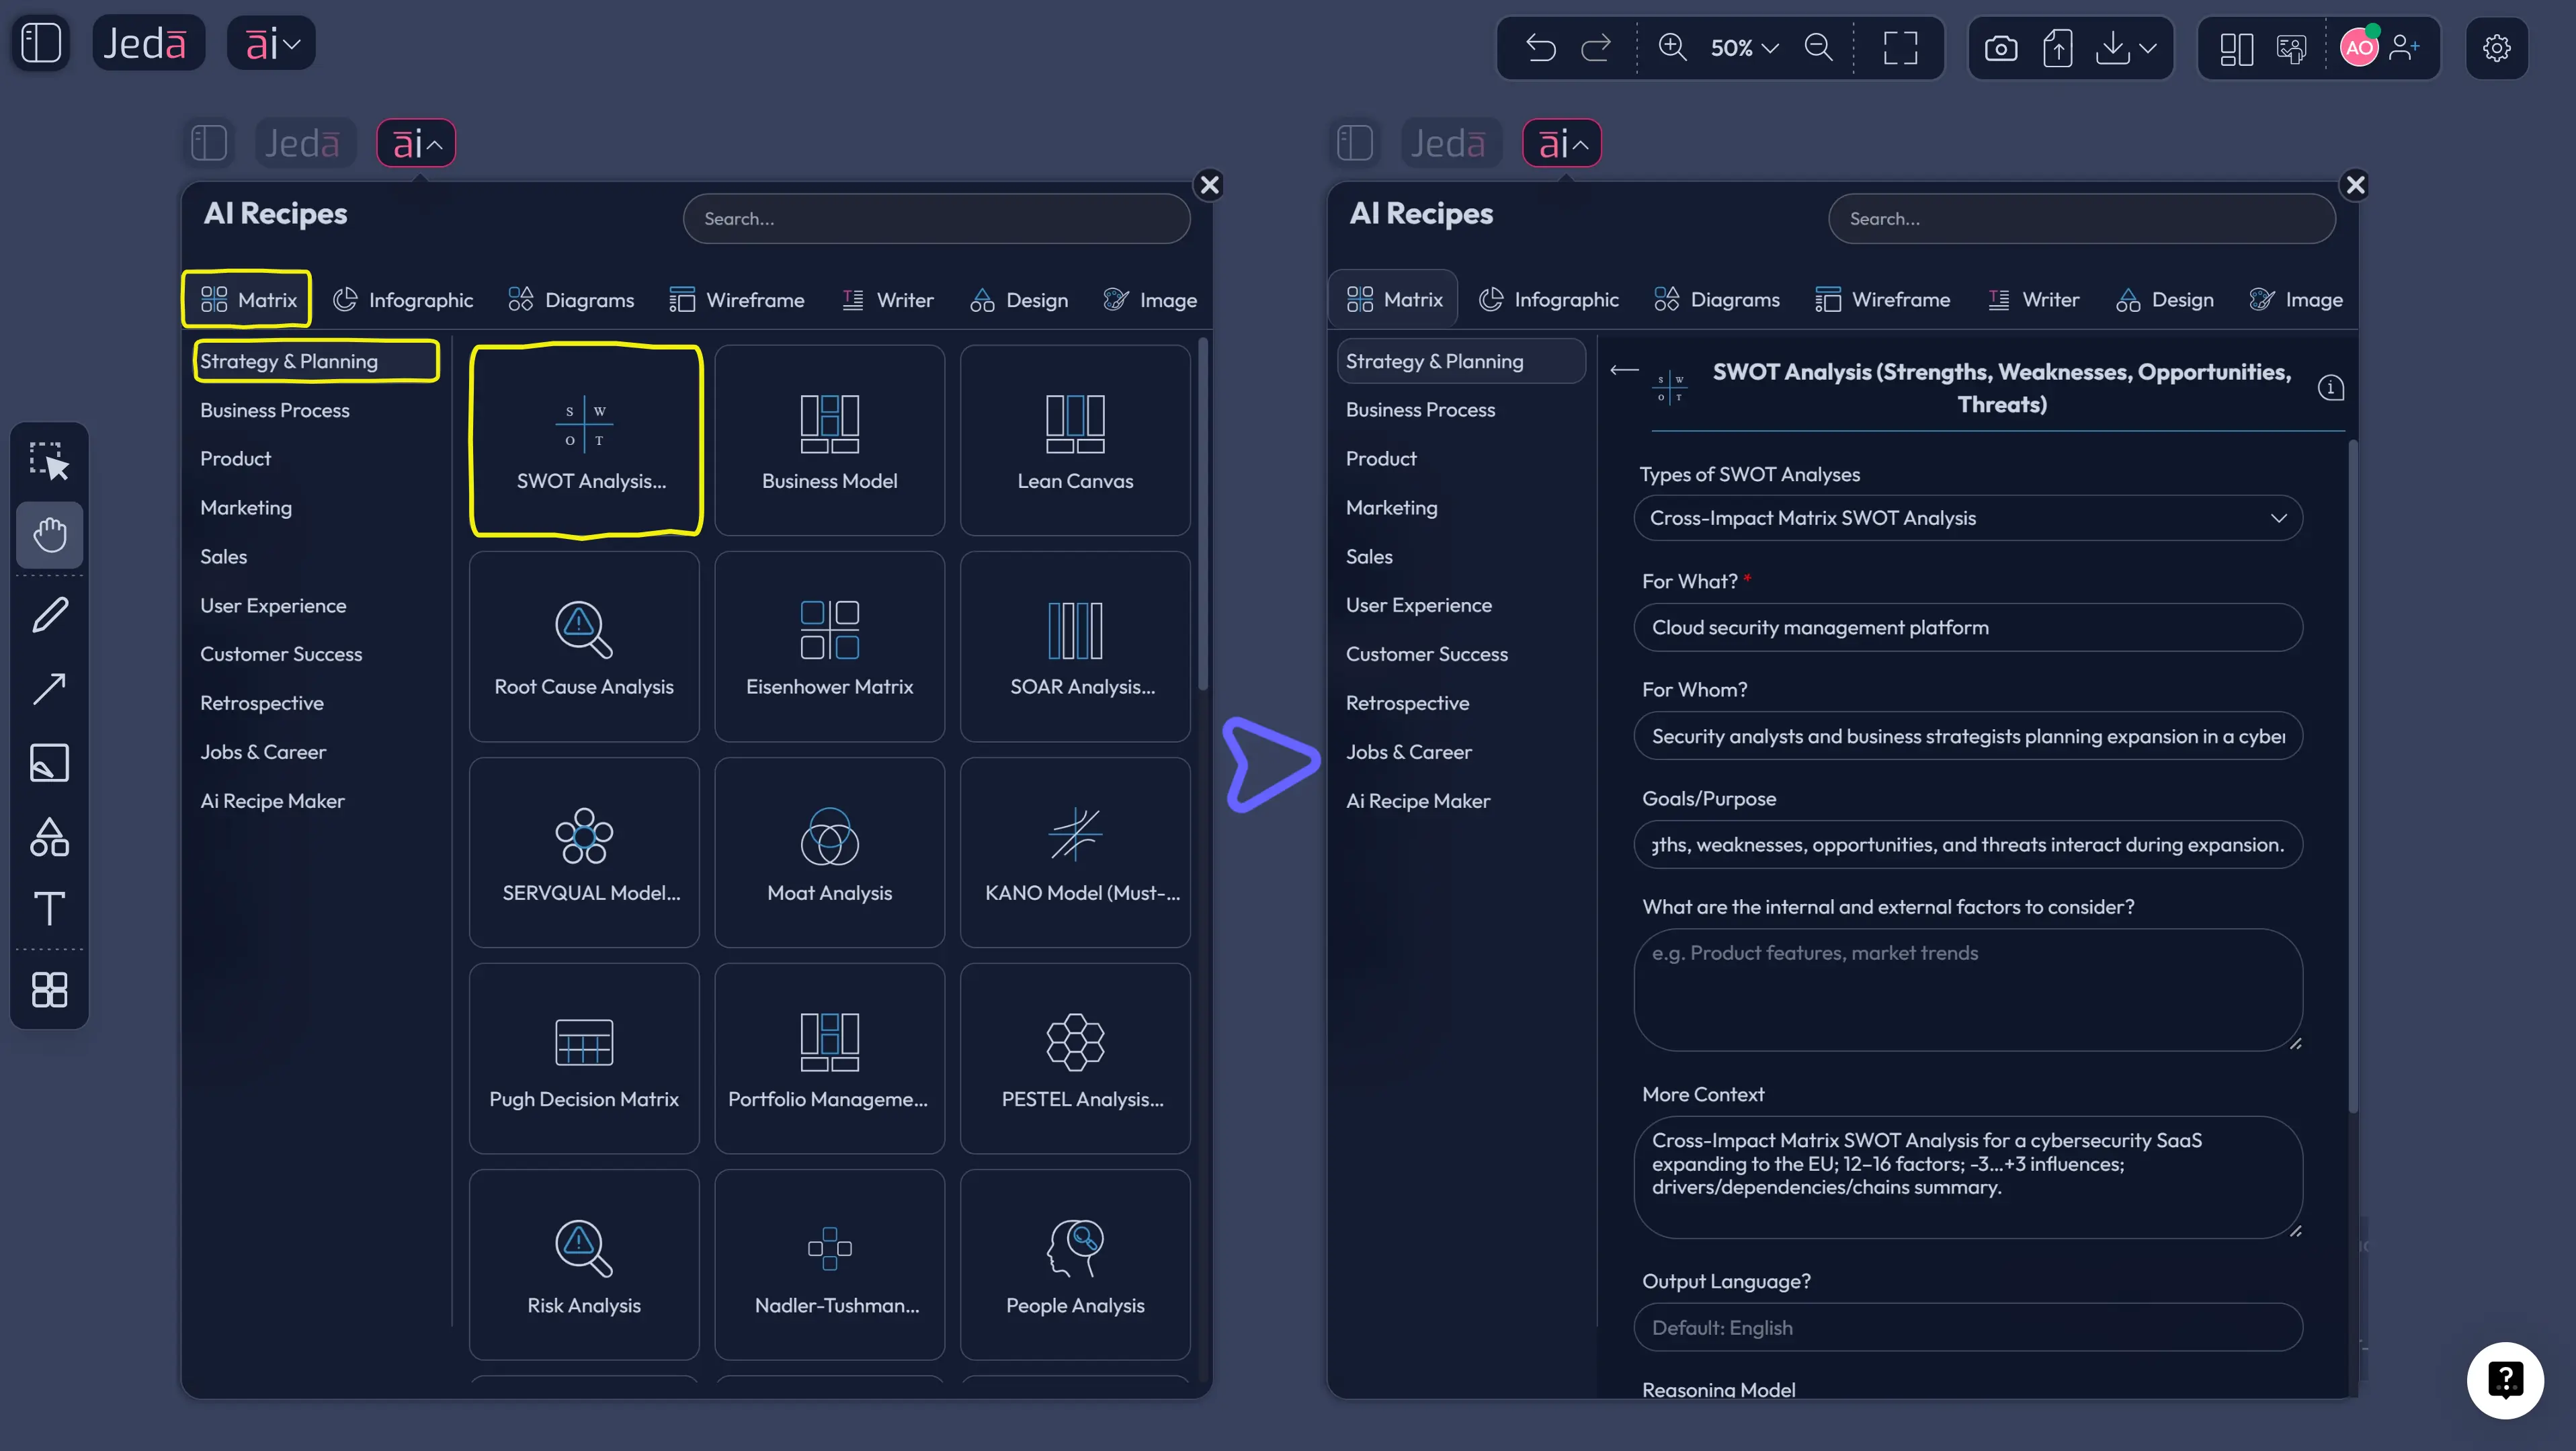Select the Hand tool in left toolbar
The image size is (2576, 1451).
[x=50, y=534]
